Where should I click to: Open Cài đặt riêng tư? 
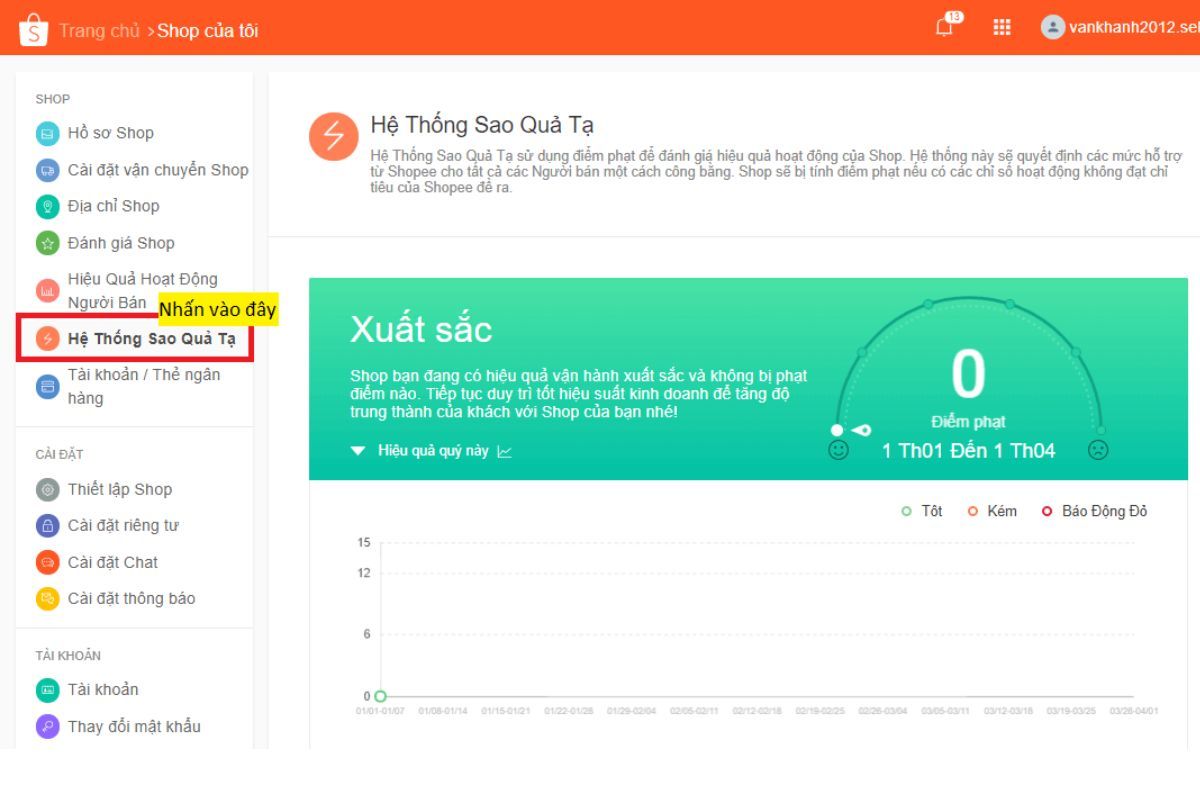coord(123,525)
